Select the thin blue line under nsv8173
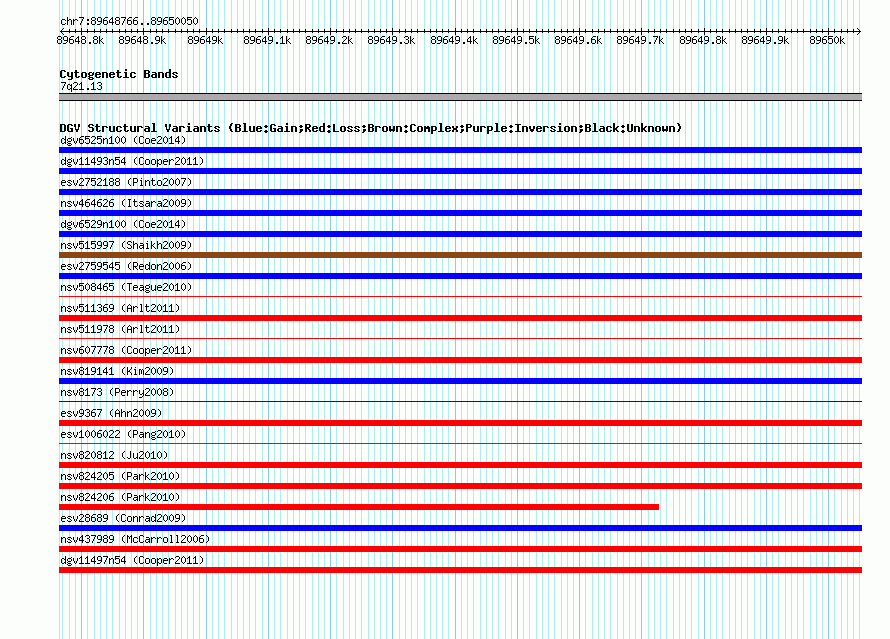The height and width of the screenshot is (639, 890). (x=460, y=401)
